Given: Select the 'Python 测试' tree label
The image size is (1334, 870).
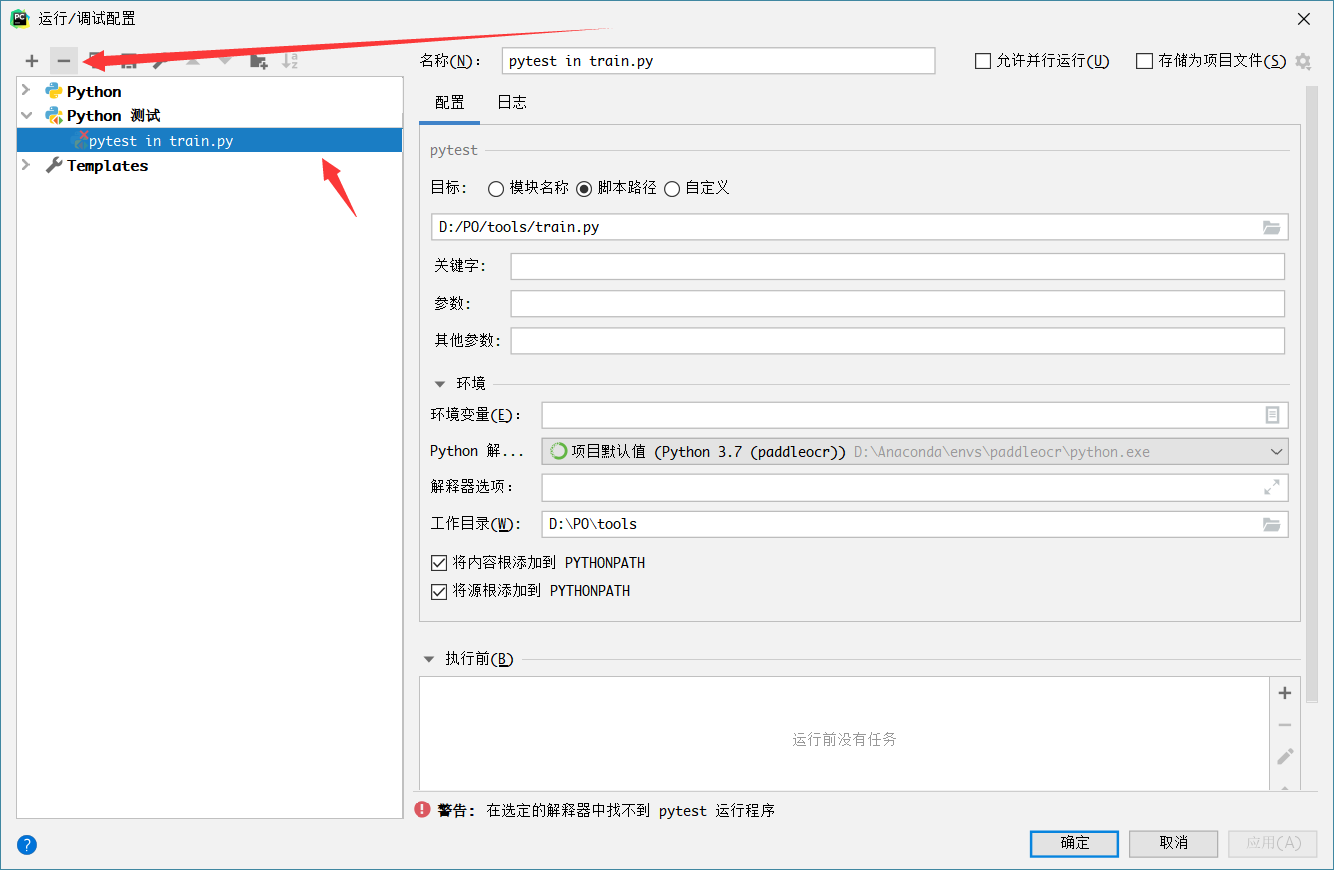Looking at the screenshot, I should pyautogui.click(x=113, y=116).
